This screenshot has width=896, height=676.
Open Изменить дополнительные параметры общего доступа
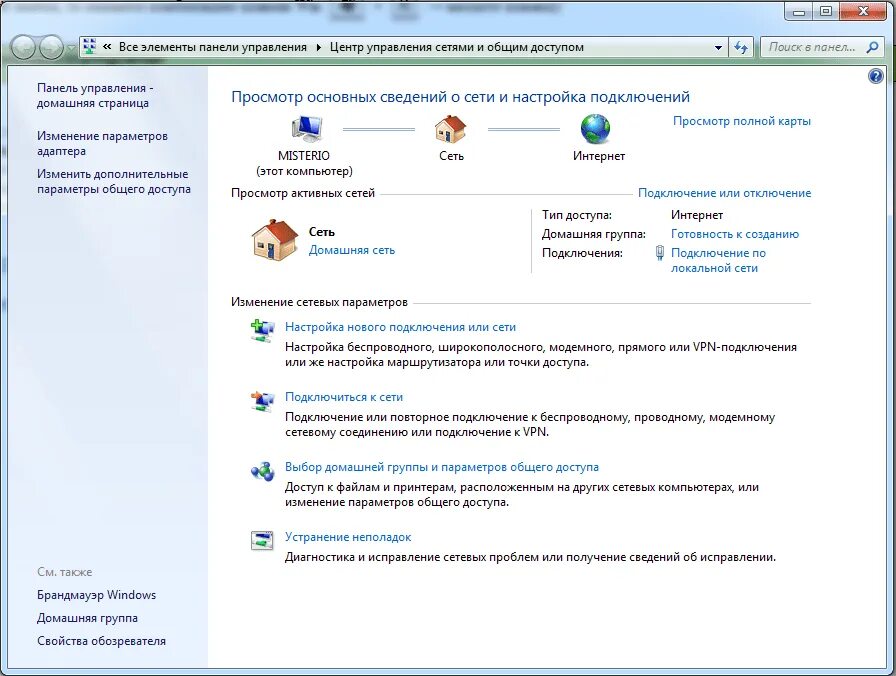point(114,181)
